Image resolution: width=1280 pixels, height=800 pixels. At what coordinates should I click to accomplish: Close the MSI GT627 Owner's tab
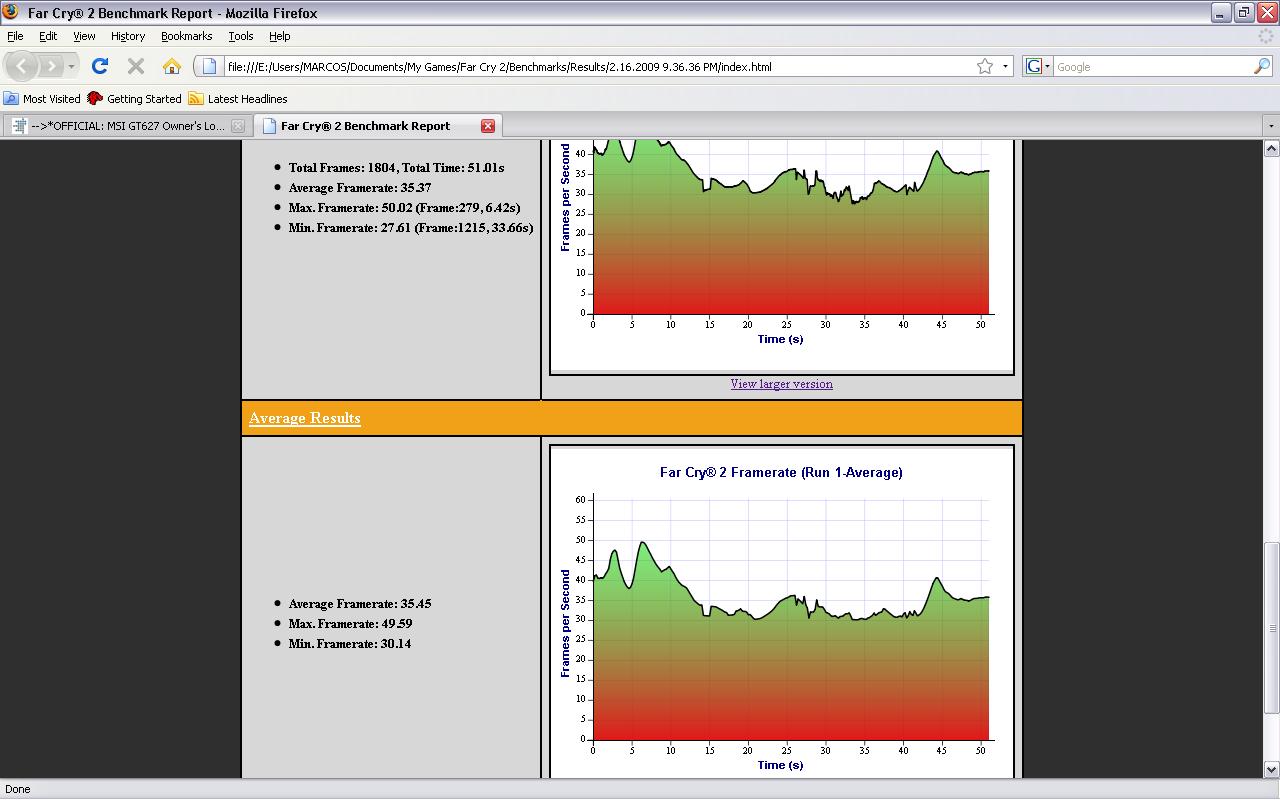tap(238, 126)
